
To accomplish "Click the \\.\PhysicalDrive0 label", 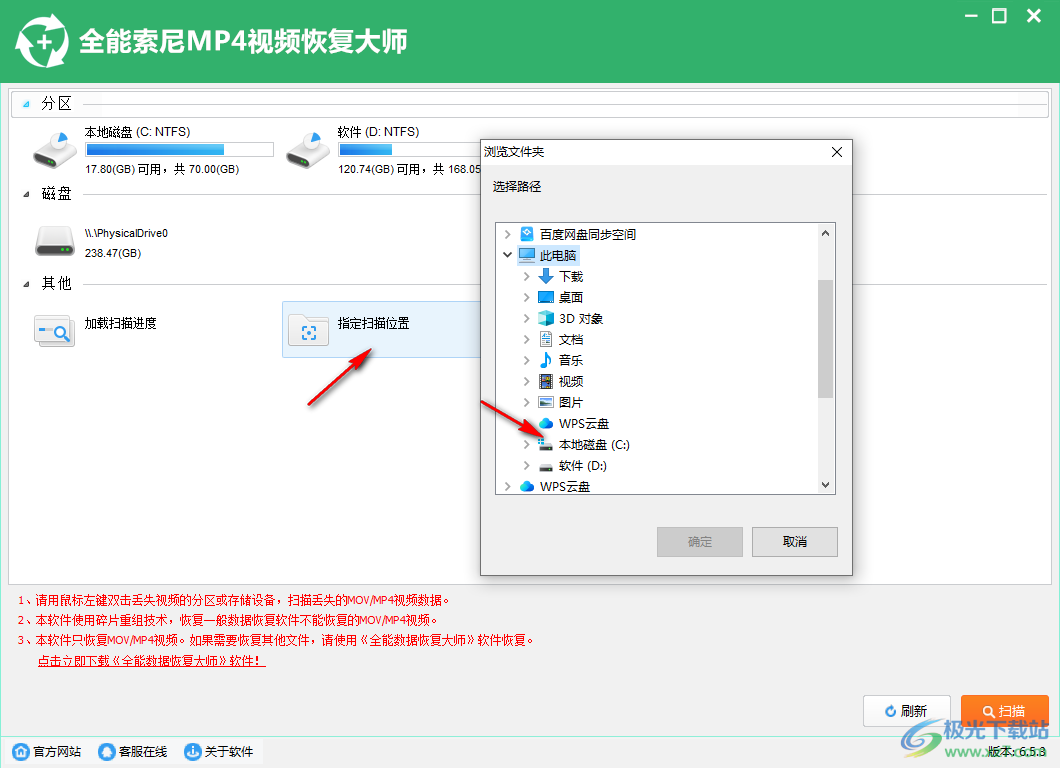I will point(126,233).
